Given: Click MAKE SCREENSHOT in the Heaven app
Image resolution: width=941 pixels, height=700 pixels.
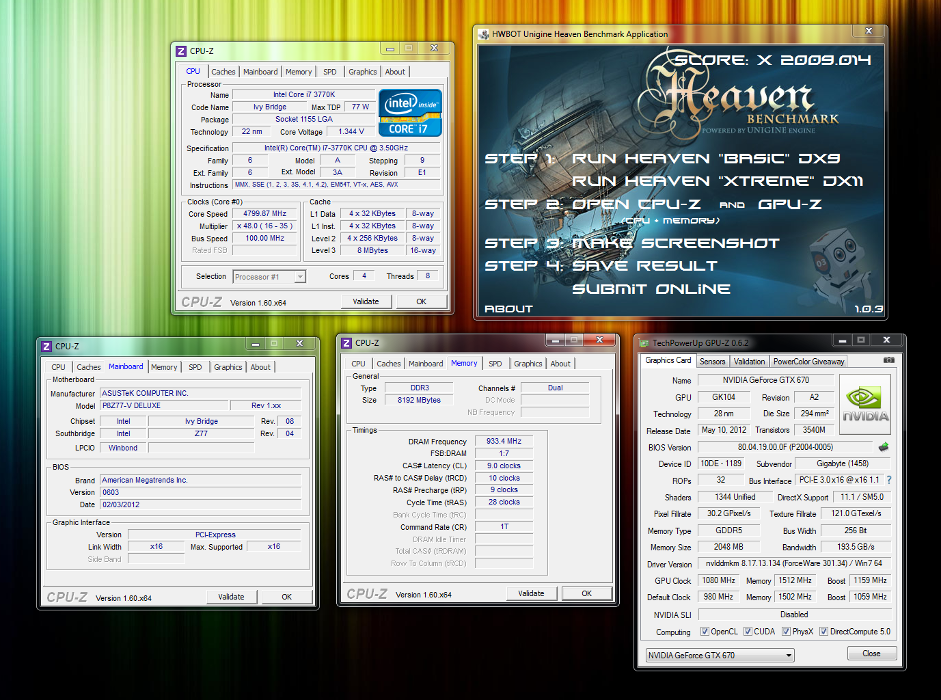Looking at the screenshot, I should coord(675,243).
